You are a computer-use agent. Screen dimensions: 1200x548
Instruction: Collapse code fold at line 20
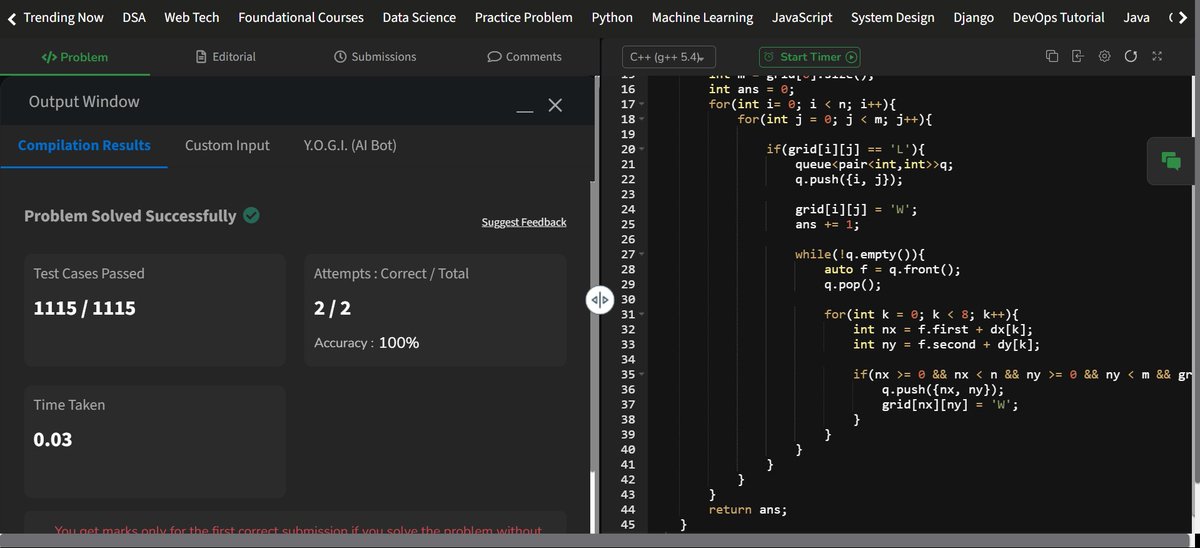[643, 149]
